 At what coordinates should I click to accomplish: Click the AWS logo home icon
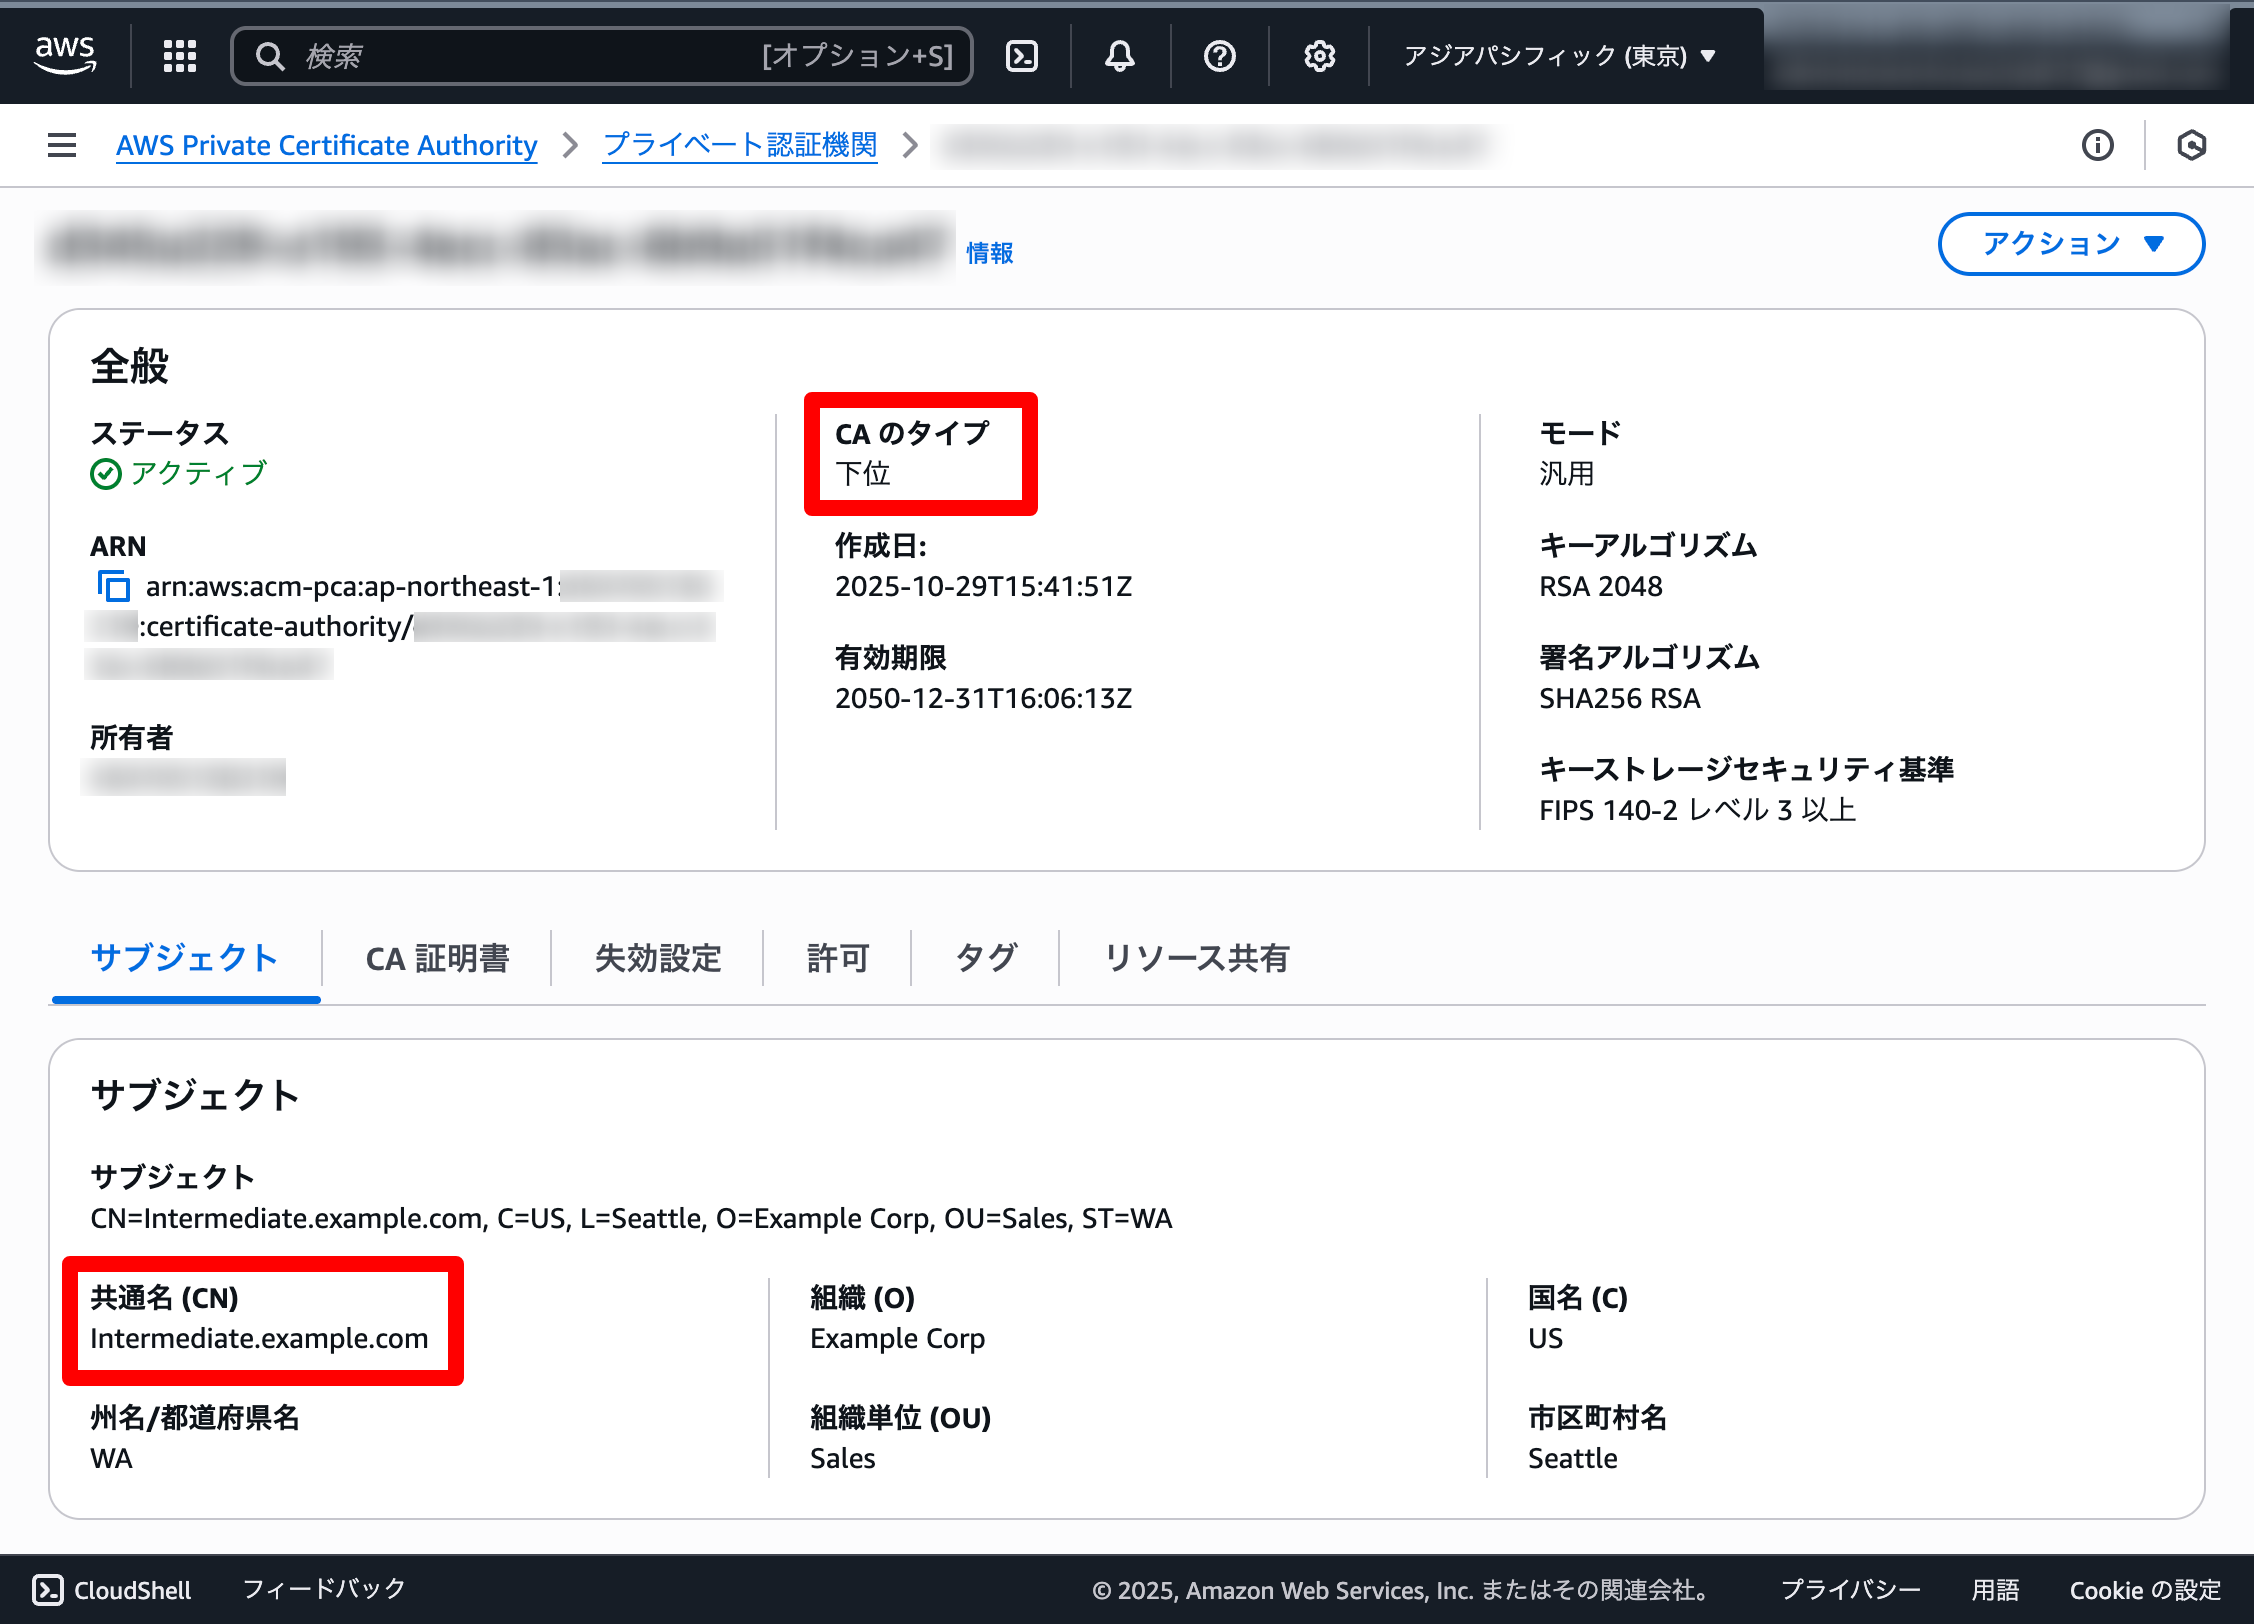65,55
